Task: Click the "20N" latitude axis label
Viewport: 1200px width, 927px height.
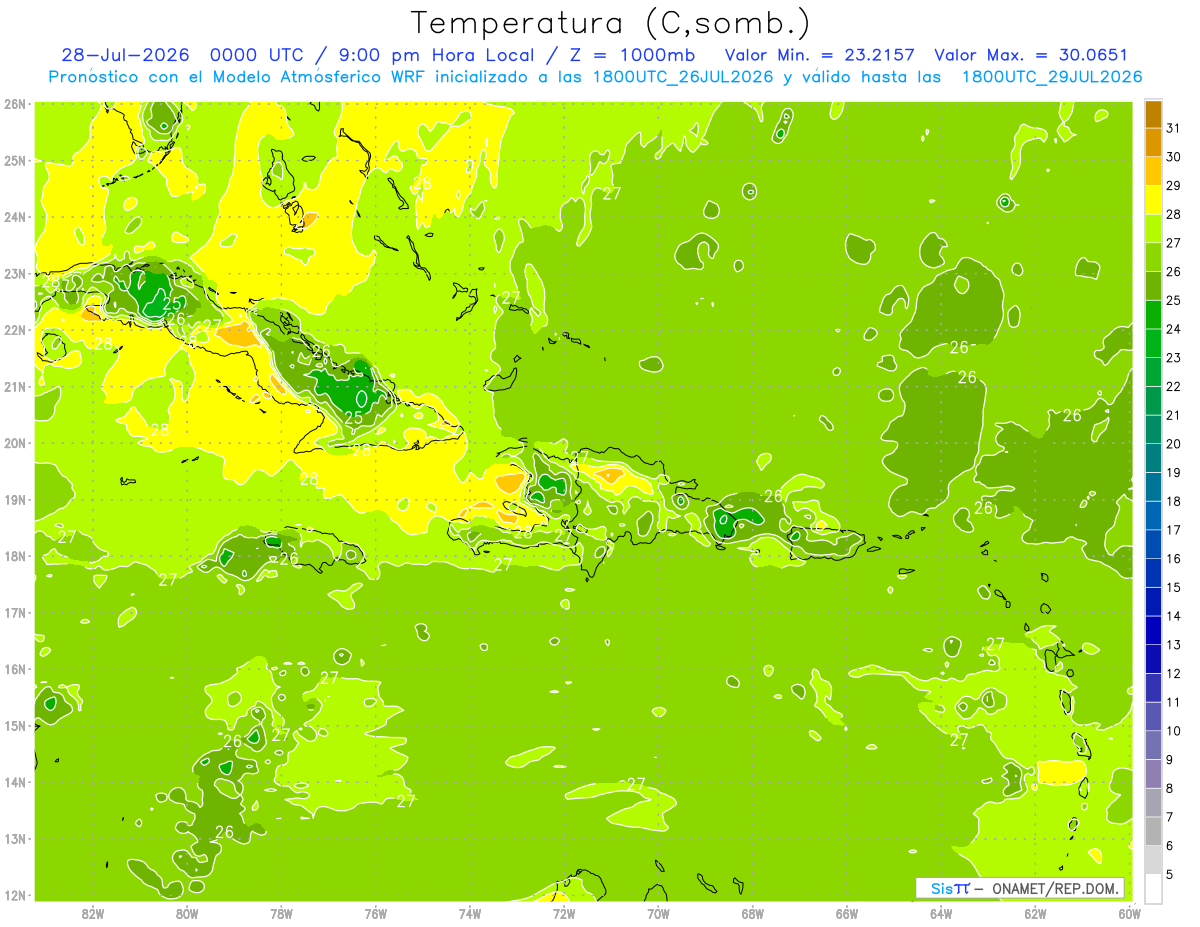Action: pos(14,443)
